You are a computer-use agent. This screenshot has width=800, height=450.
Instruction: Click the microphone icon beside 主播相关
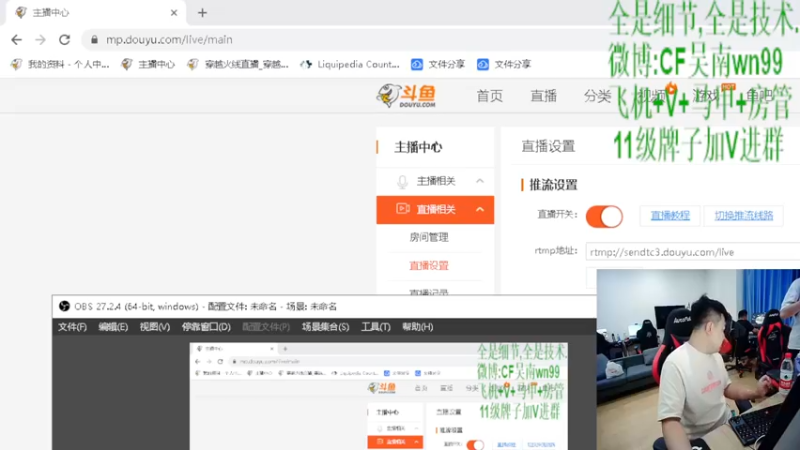(403, 182)
